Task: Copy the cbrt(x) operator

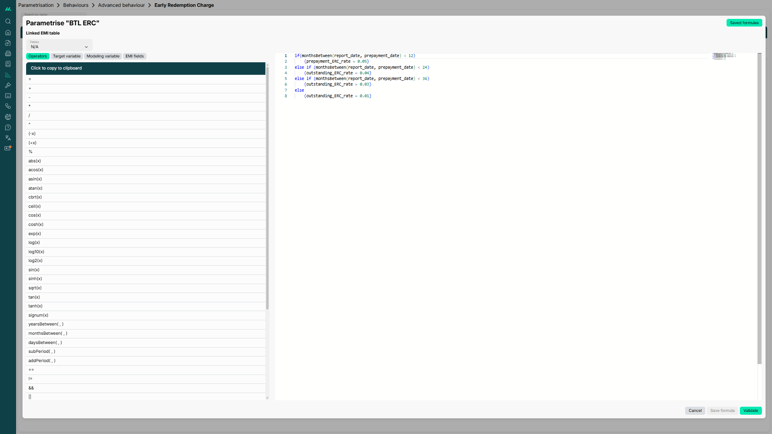Action: (146, 197)
